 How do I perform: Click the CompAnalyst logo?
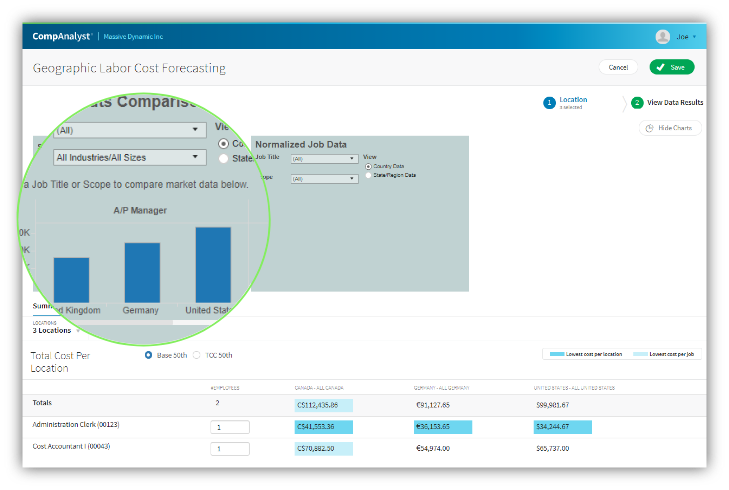63,36
